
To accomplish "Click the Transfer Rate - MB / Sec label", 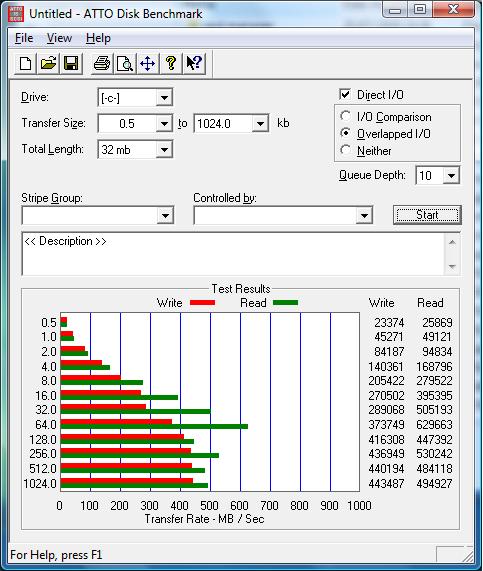I will [204, 519].
